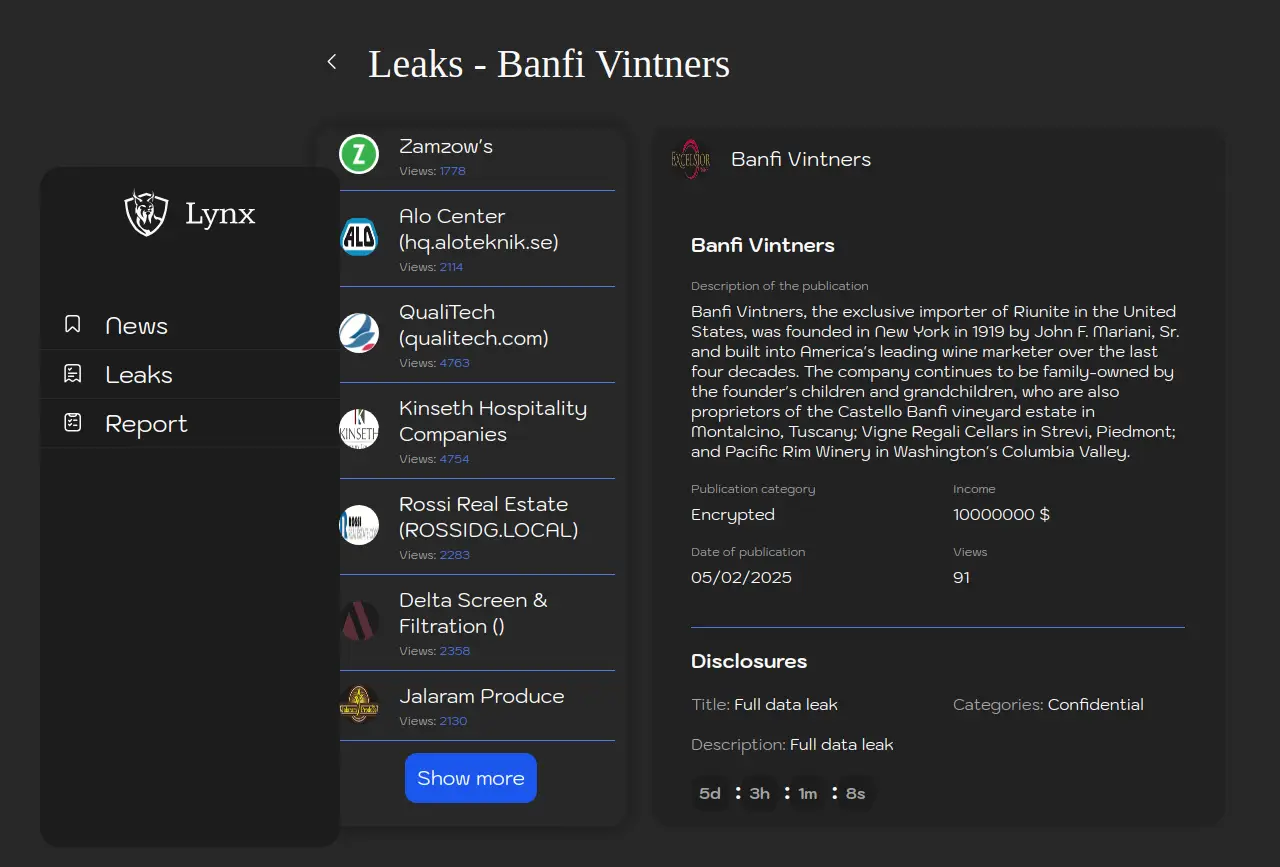Click the back arrow beside the Leaks title
The height and width of the screenshot is (867, 1280).
click(x=332, y=62)
